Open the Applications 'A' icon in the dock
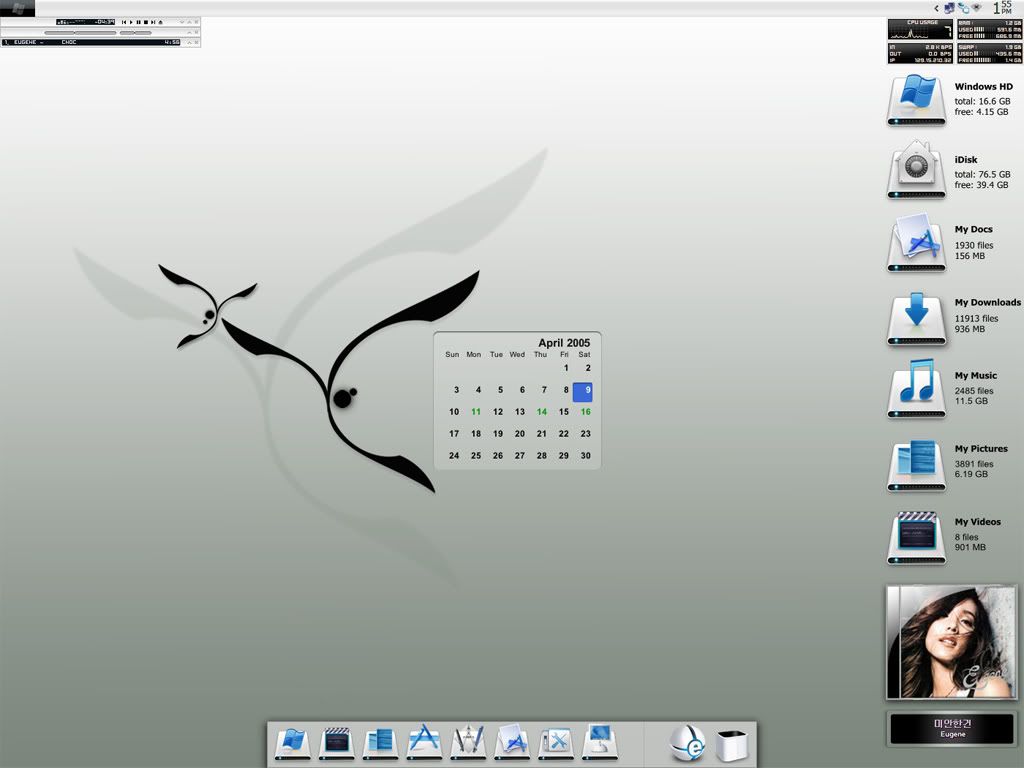Screen dimensions: 1024x768 tap(424, 741)
